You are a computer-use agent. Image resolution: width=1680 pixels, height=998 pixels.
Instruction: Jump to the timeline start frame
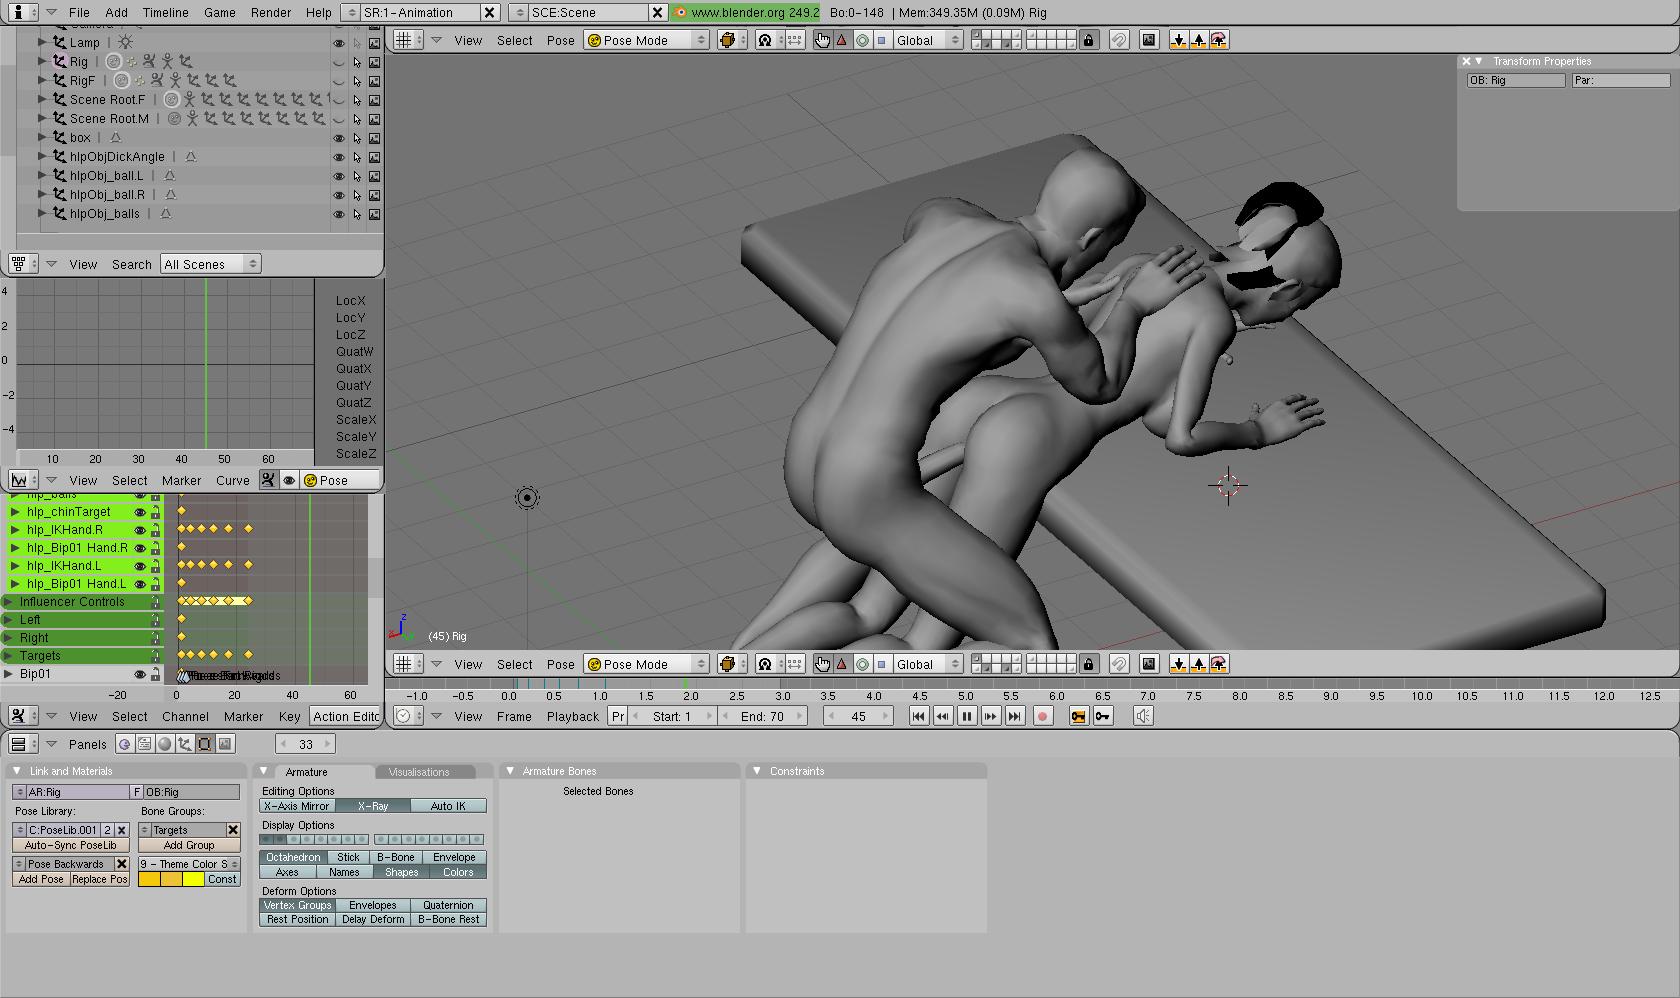[918, 716]
